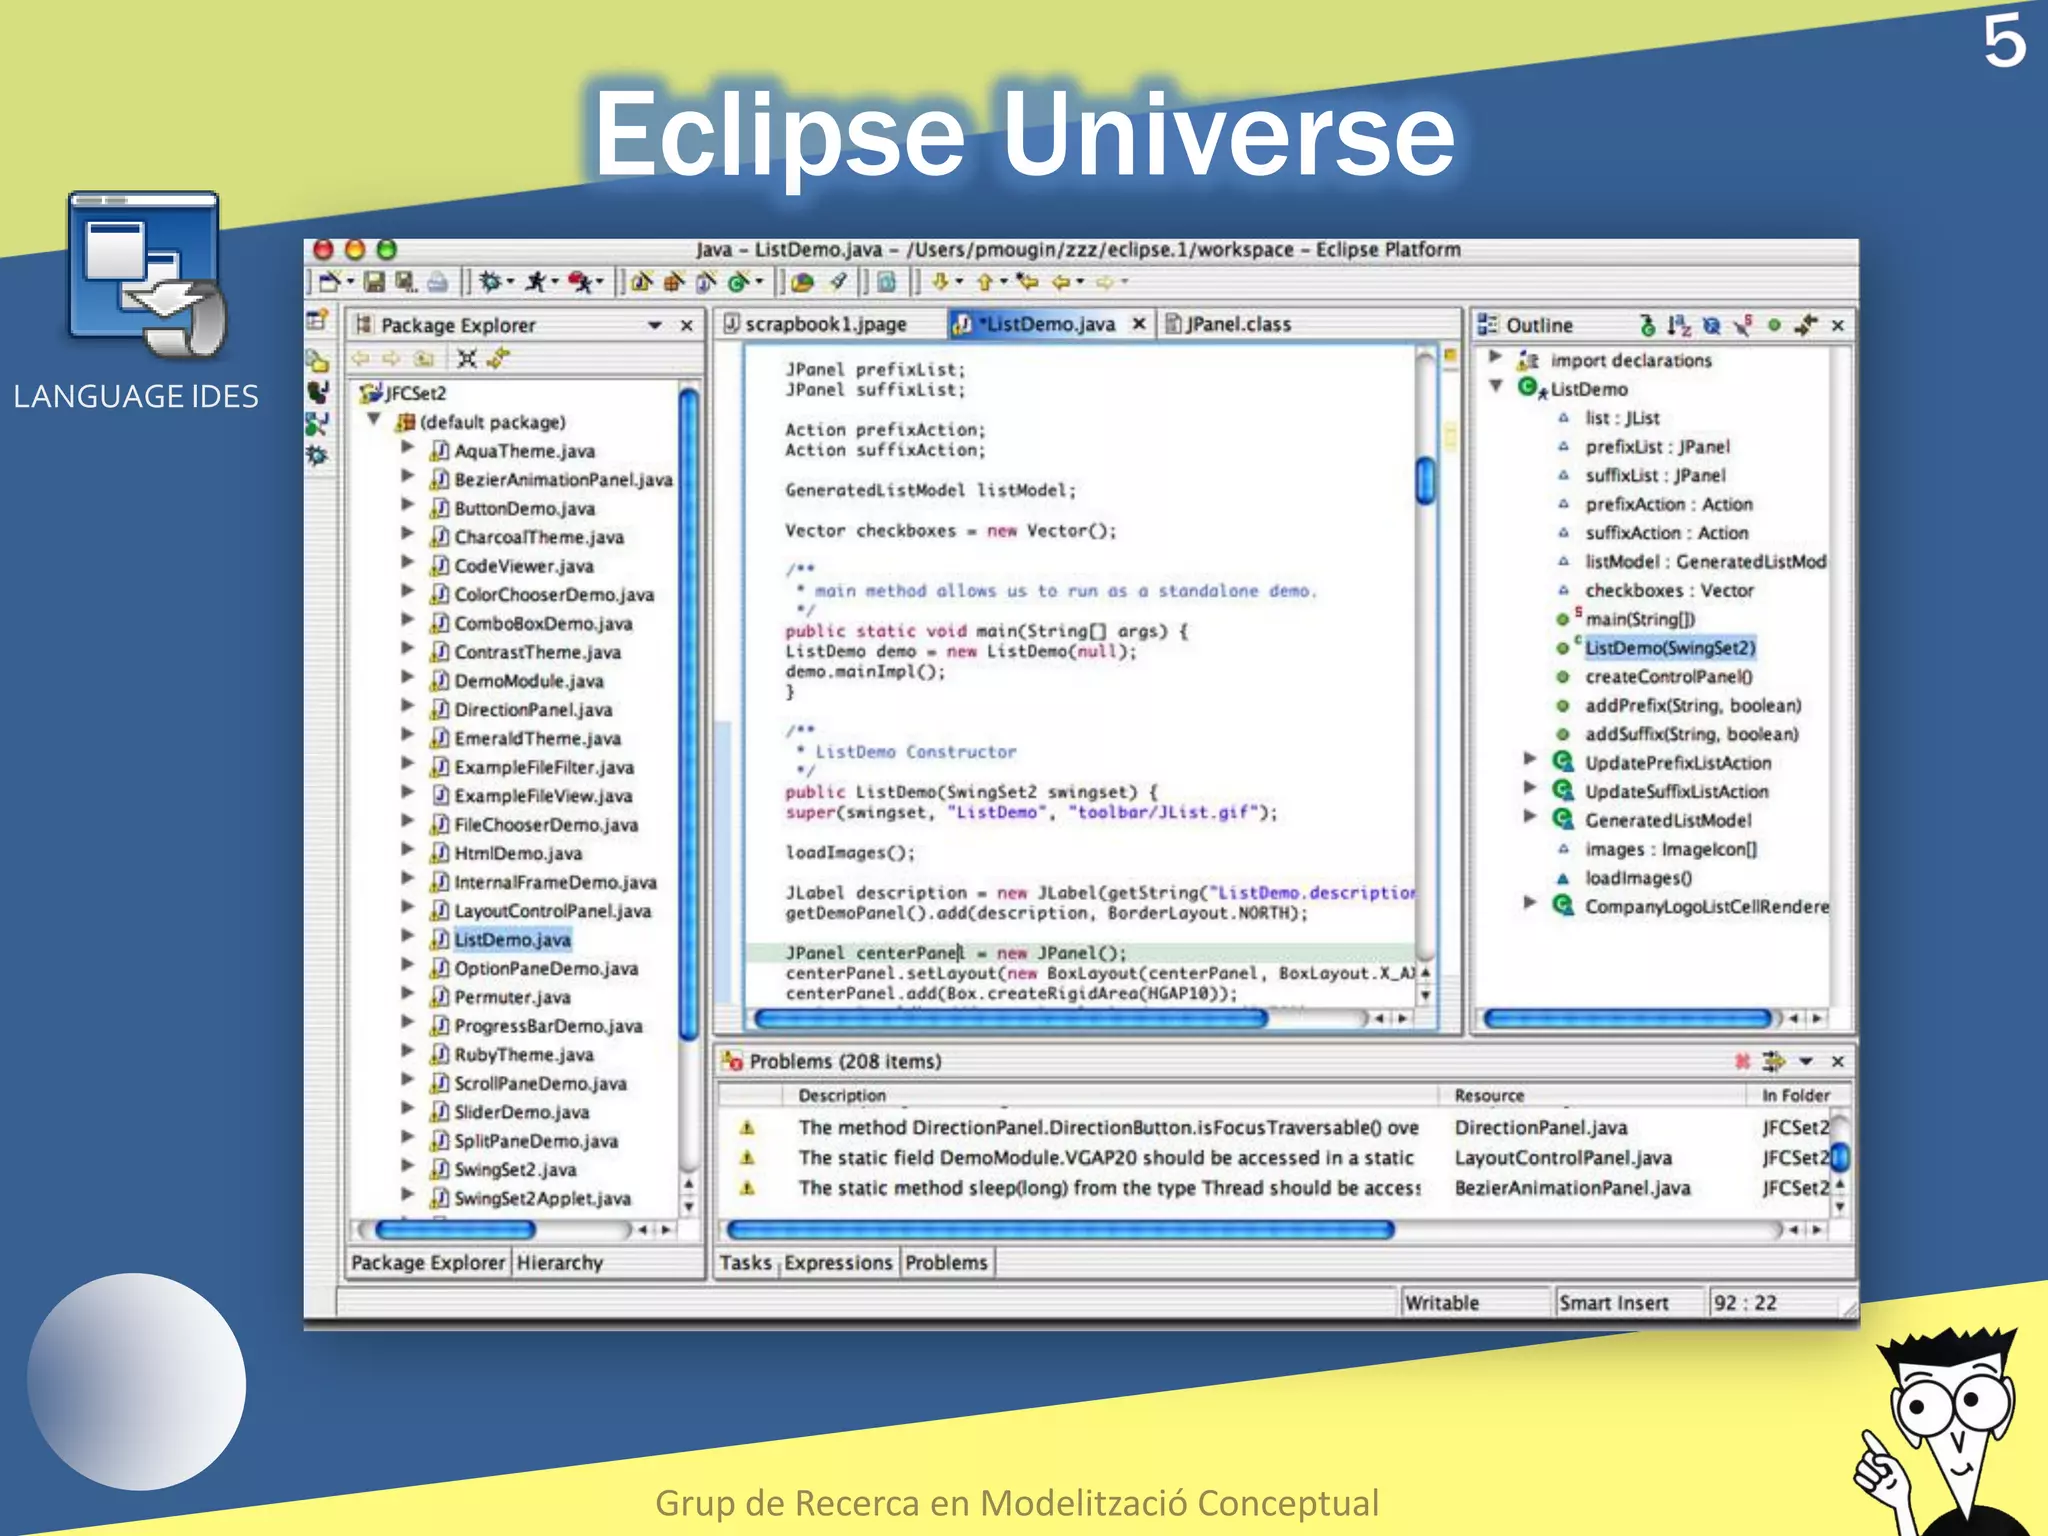Toggle hide static members in Outline
Viewport: 2048px width, 1536px height.
1743,326
